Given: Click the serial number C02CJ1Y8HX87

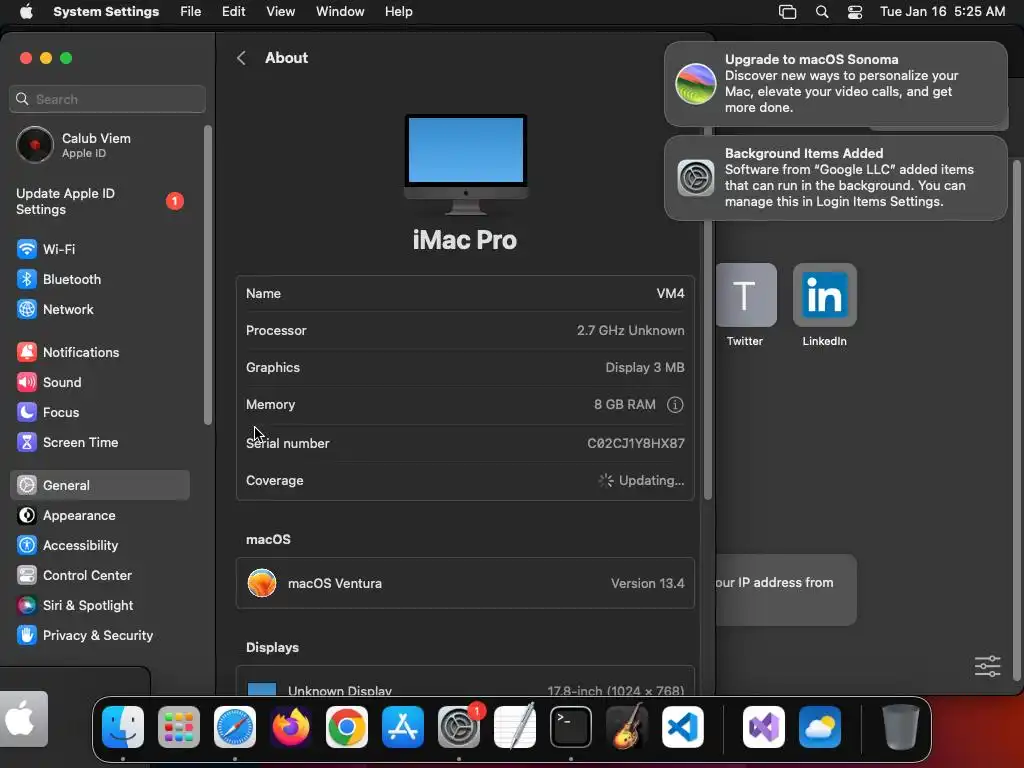Looking at the screenshot, I should (x=635, y=443).
